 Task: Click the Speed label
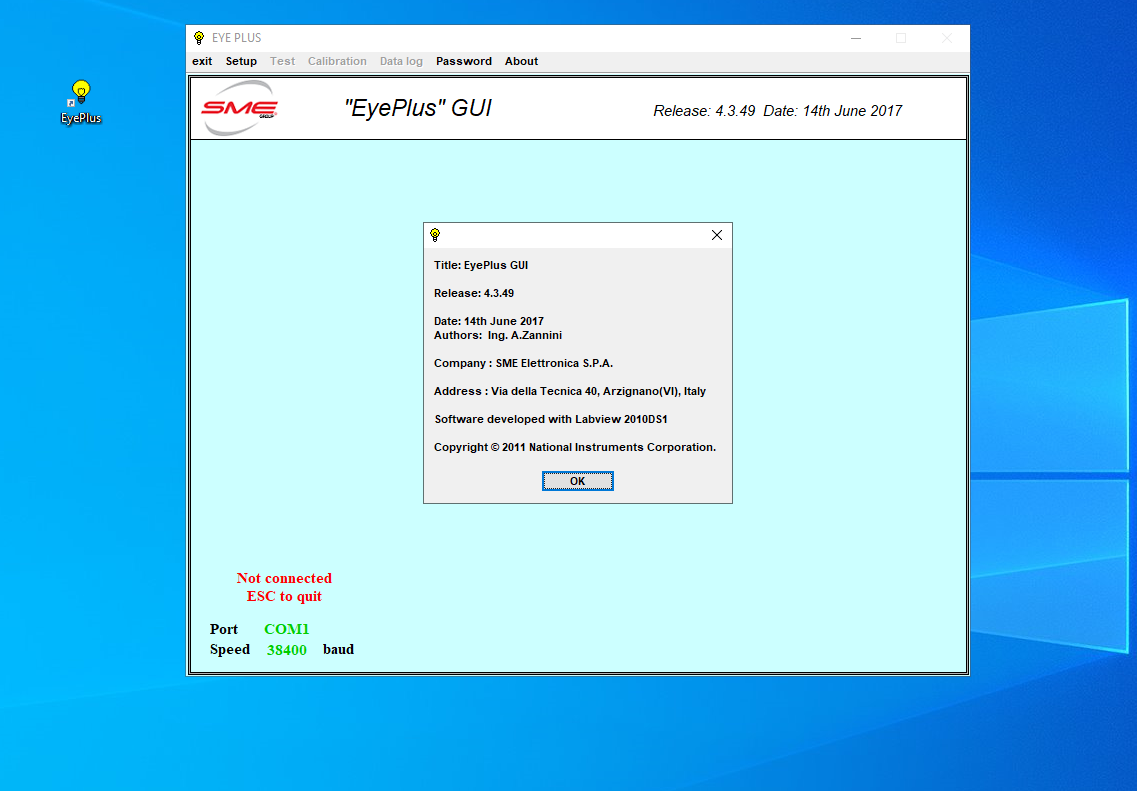(x=230, y=650)
